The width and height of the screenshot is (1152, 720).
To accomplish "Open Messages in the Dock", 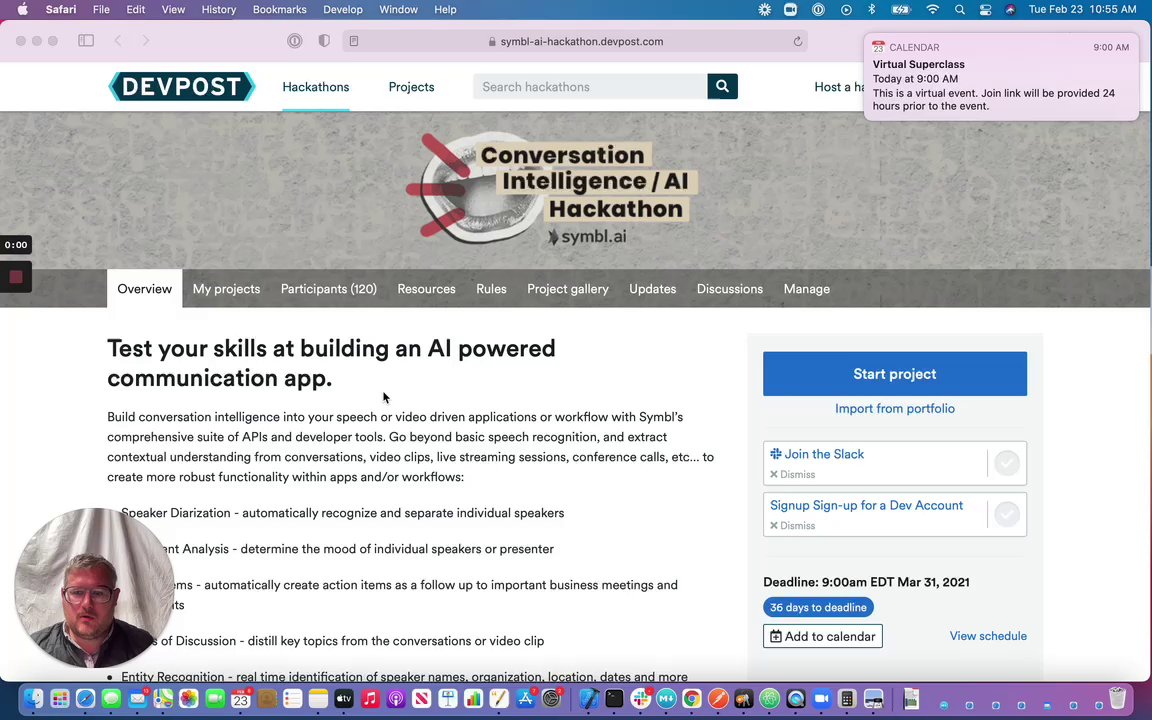I will click(111, 699).
